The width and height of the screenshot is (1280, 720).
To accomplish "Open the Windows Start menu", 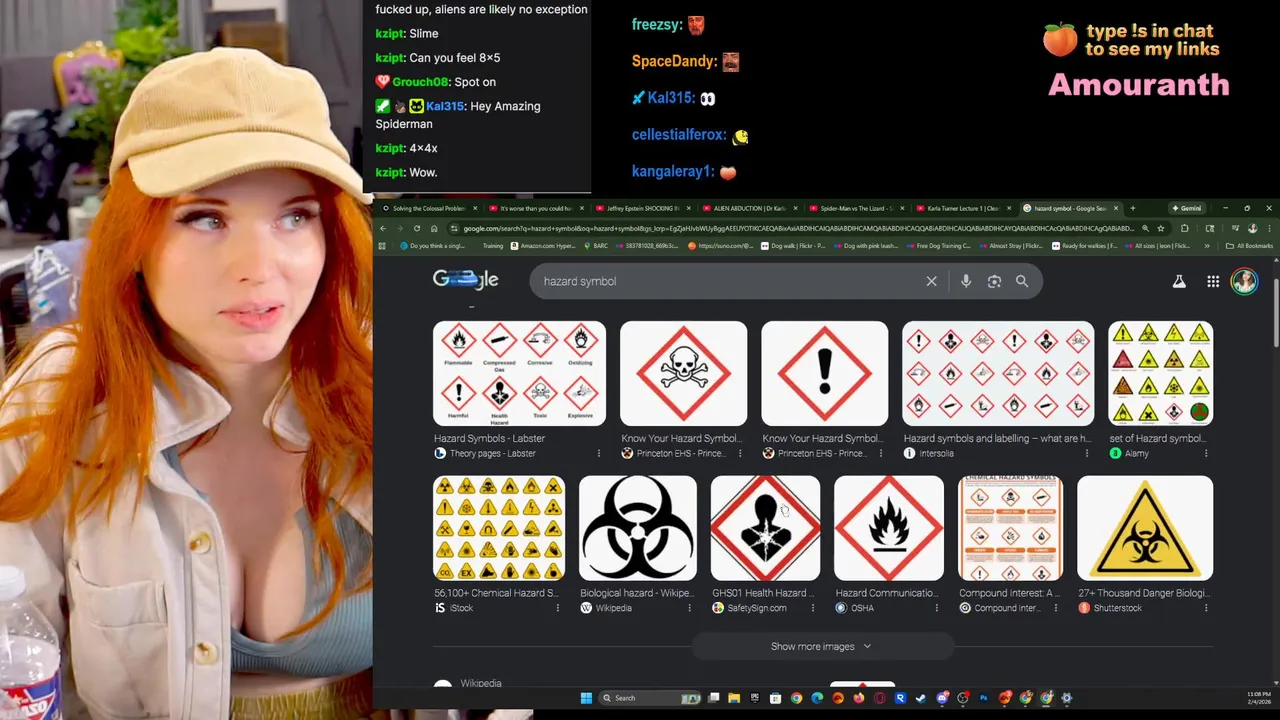I will tap(586, 698).
